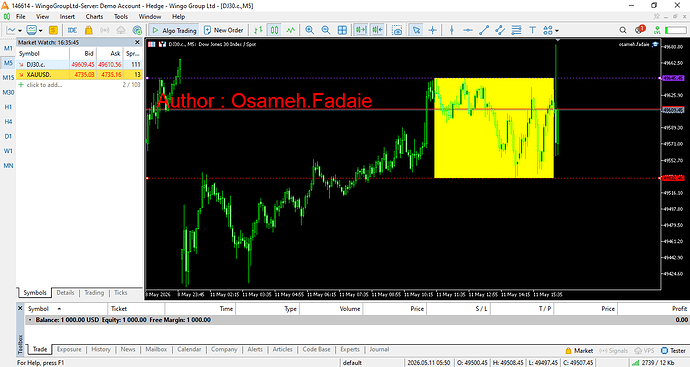Open the VPS button in status bar

(645, 350)
